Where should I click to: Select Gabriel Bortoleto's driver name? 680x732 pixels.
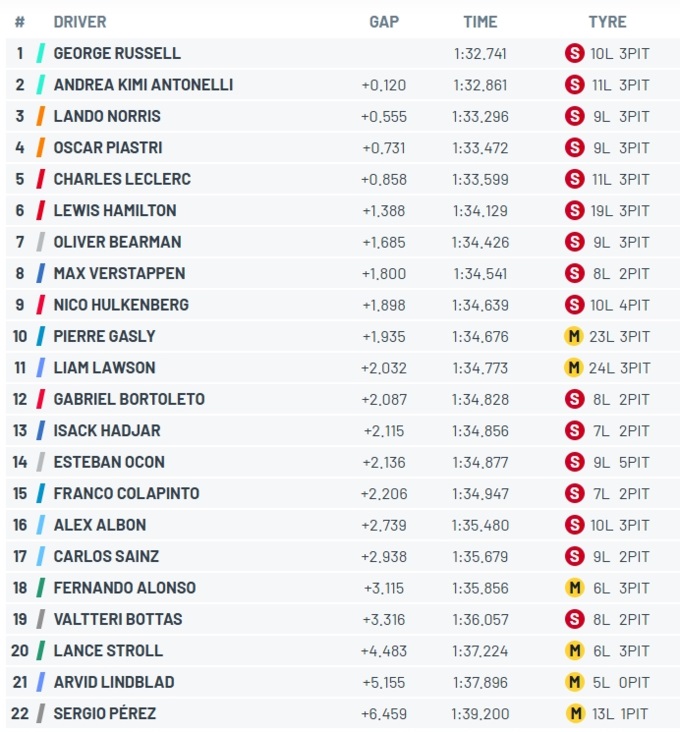click(129, 399)
